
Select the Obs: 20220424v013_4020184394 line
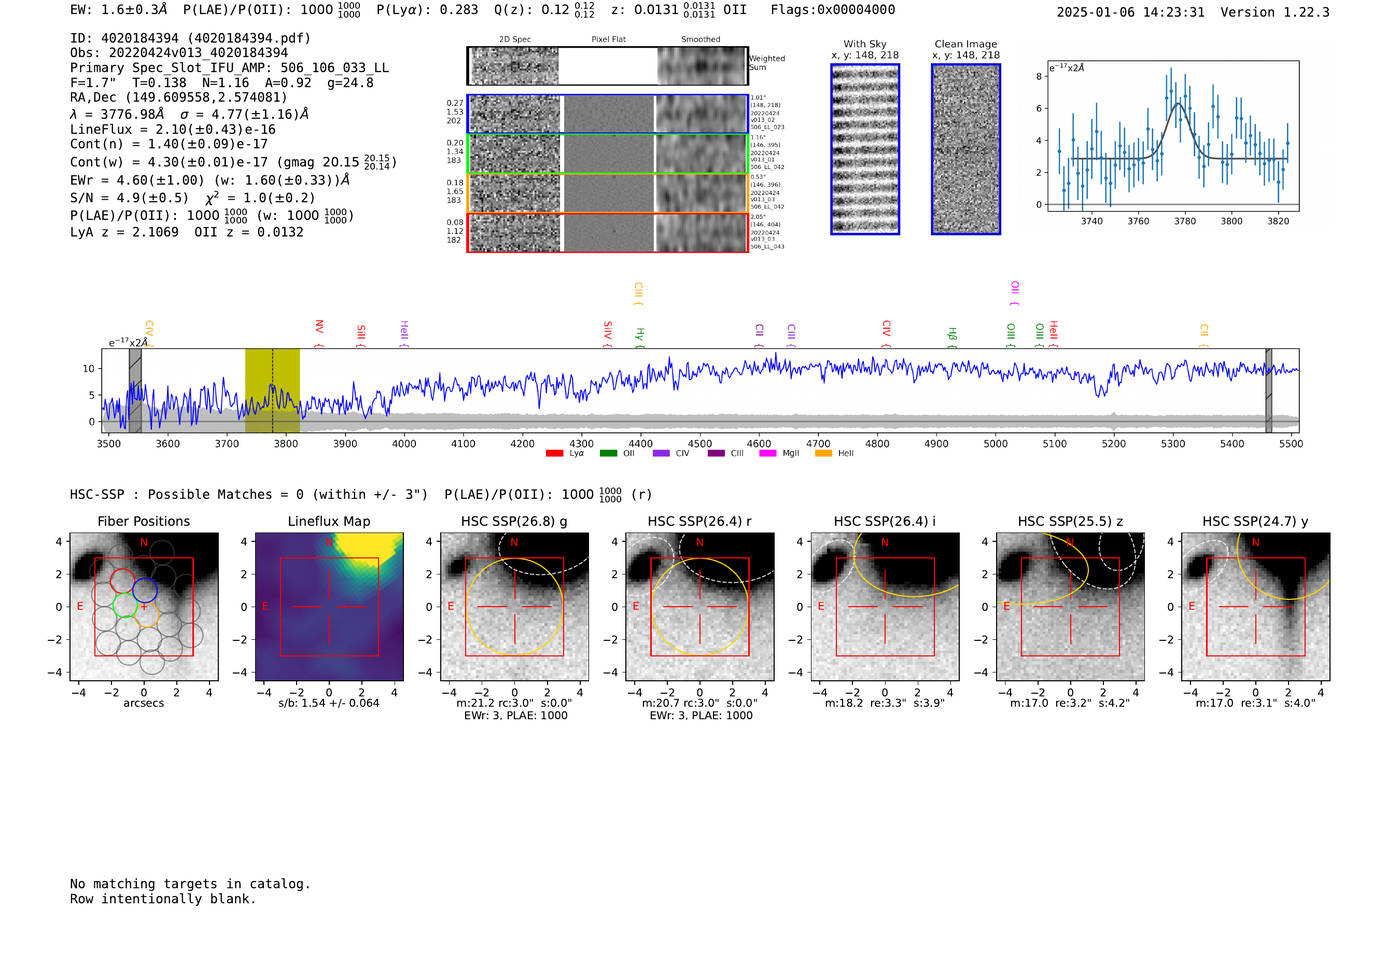click(x=179, y=53)
